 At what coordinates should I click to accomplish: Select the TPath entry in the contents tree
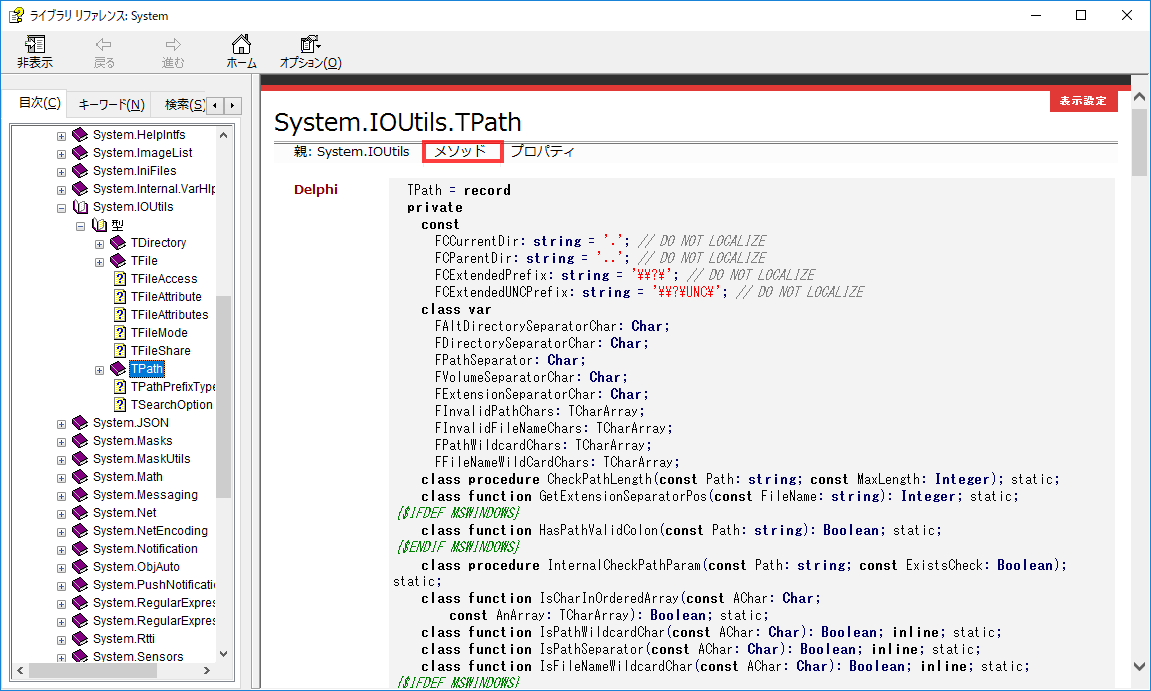[146, 368]
